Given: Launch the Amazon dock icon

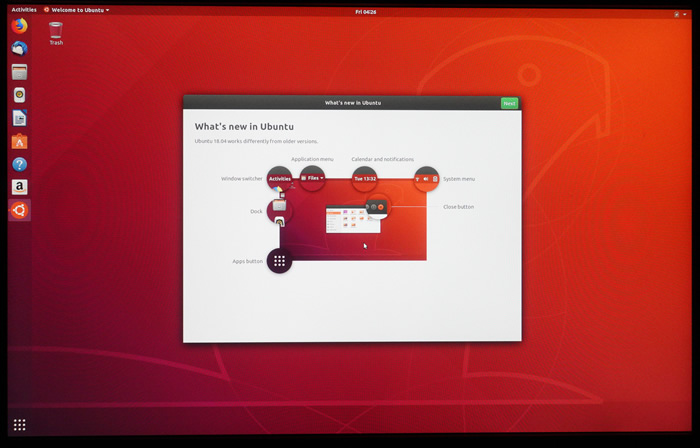Looking at the screenshot, I should 19,187.
